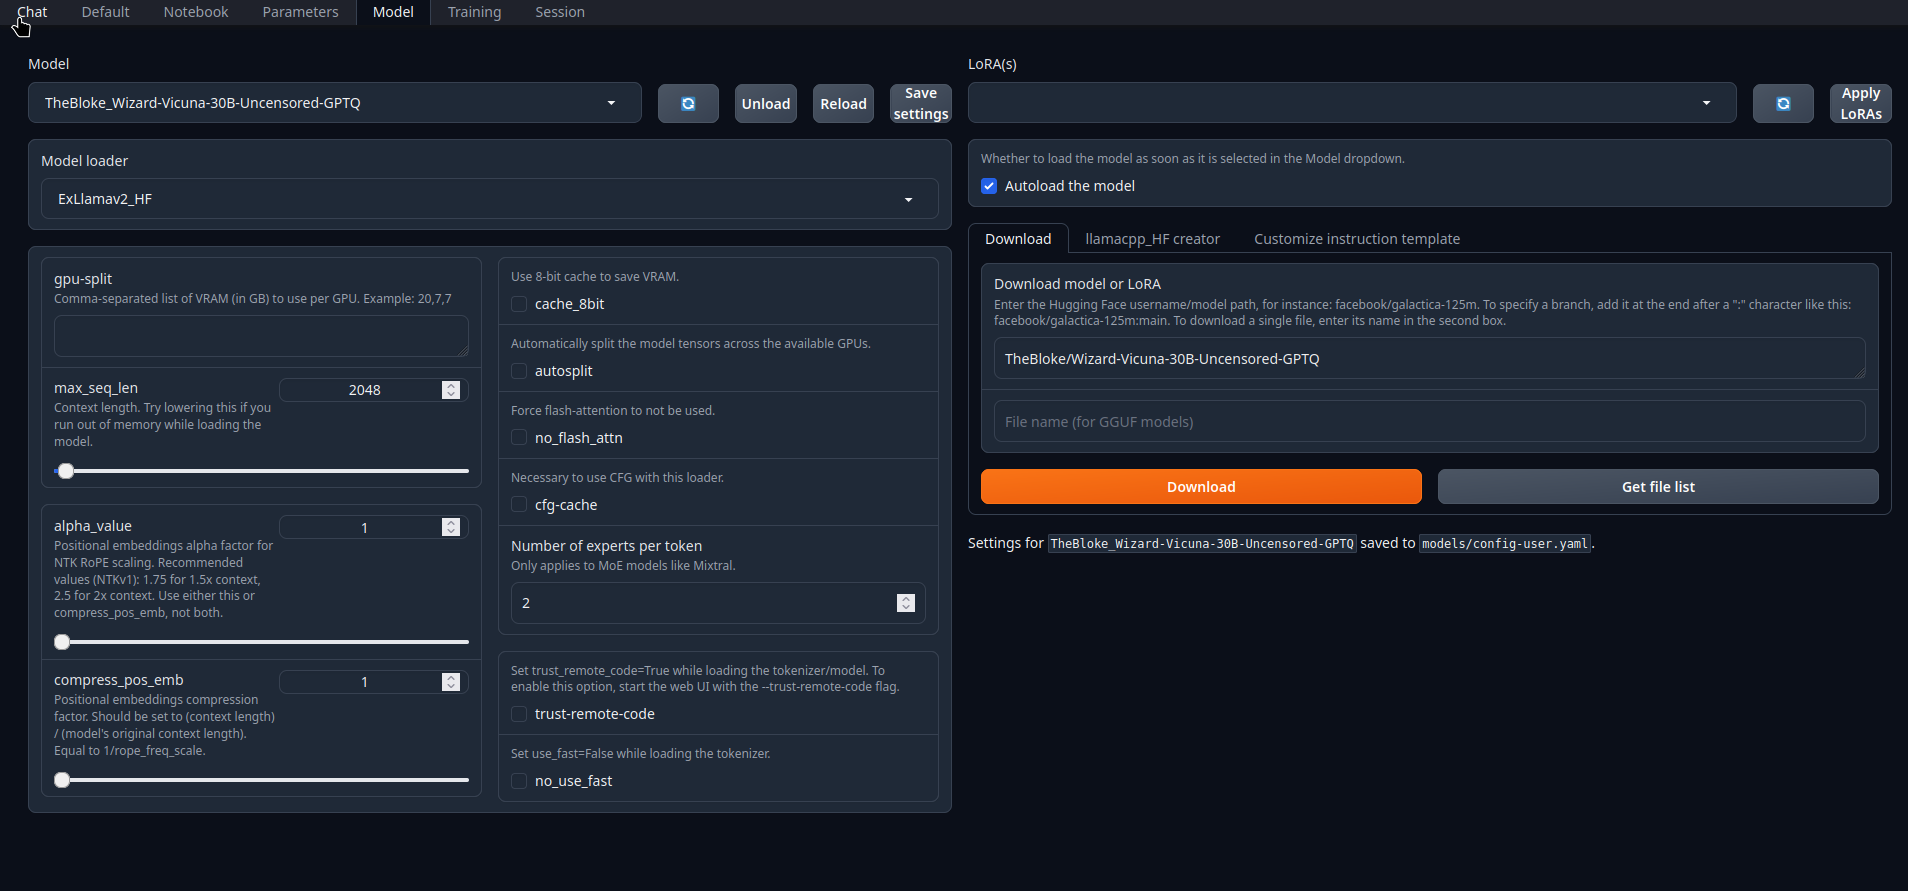Click the max_seq_len slider handle
Viewport: 1908px width, 891px height.
point(66,471)
